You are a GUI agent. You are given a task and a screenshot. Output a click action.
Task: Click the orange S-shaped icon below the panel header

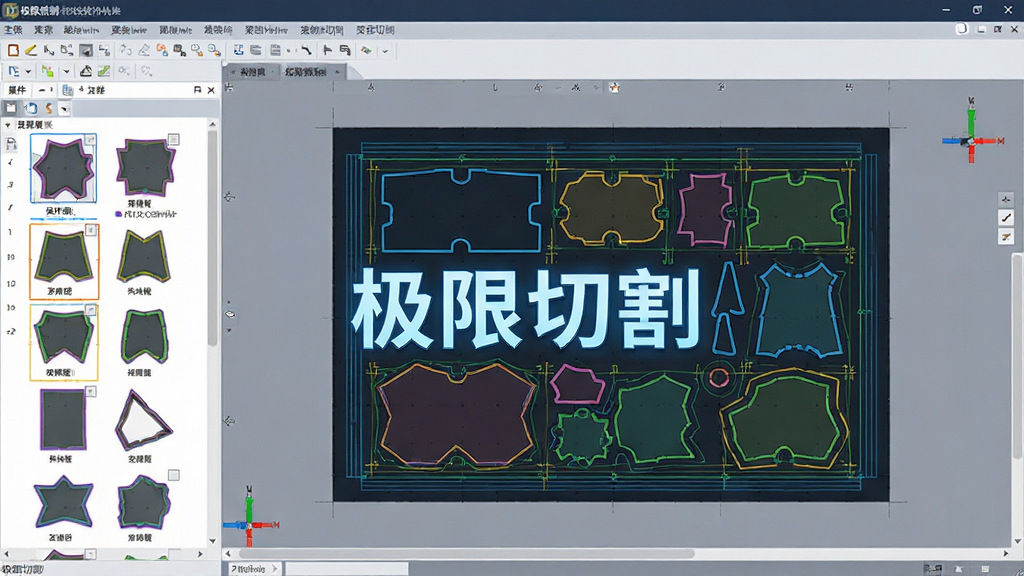point(48,108)
